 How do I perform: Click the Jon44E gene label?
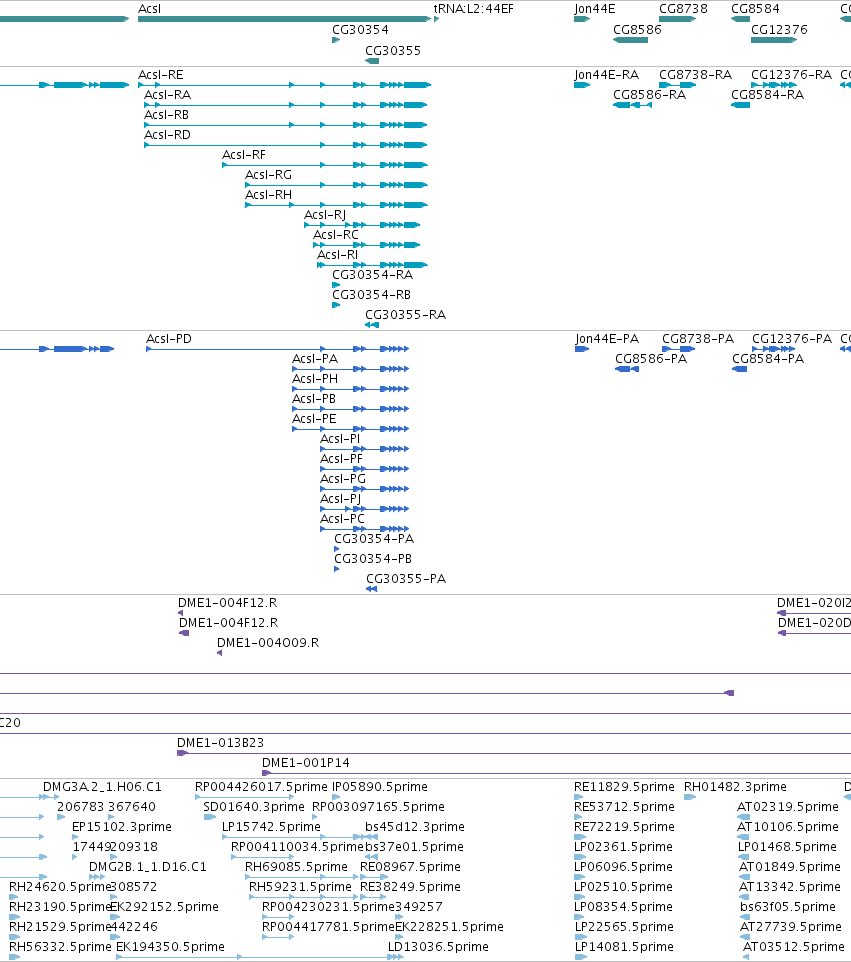click(595, 9)
